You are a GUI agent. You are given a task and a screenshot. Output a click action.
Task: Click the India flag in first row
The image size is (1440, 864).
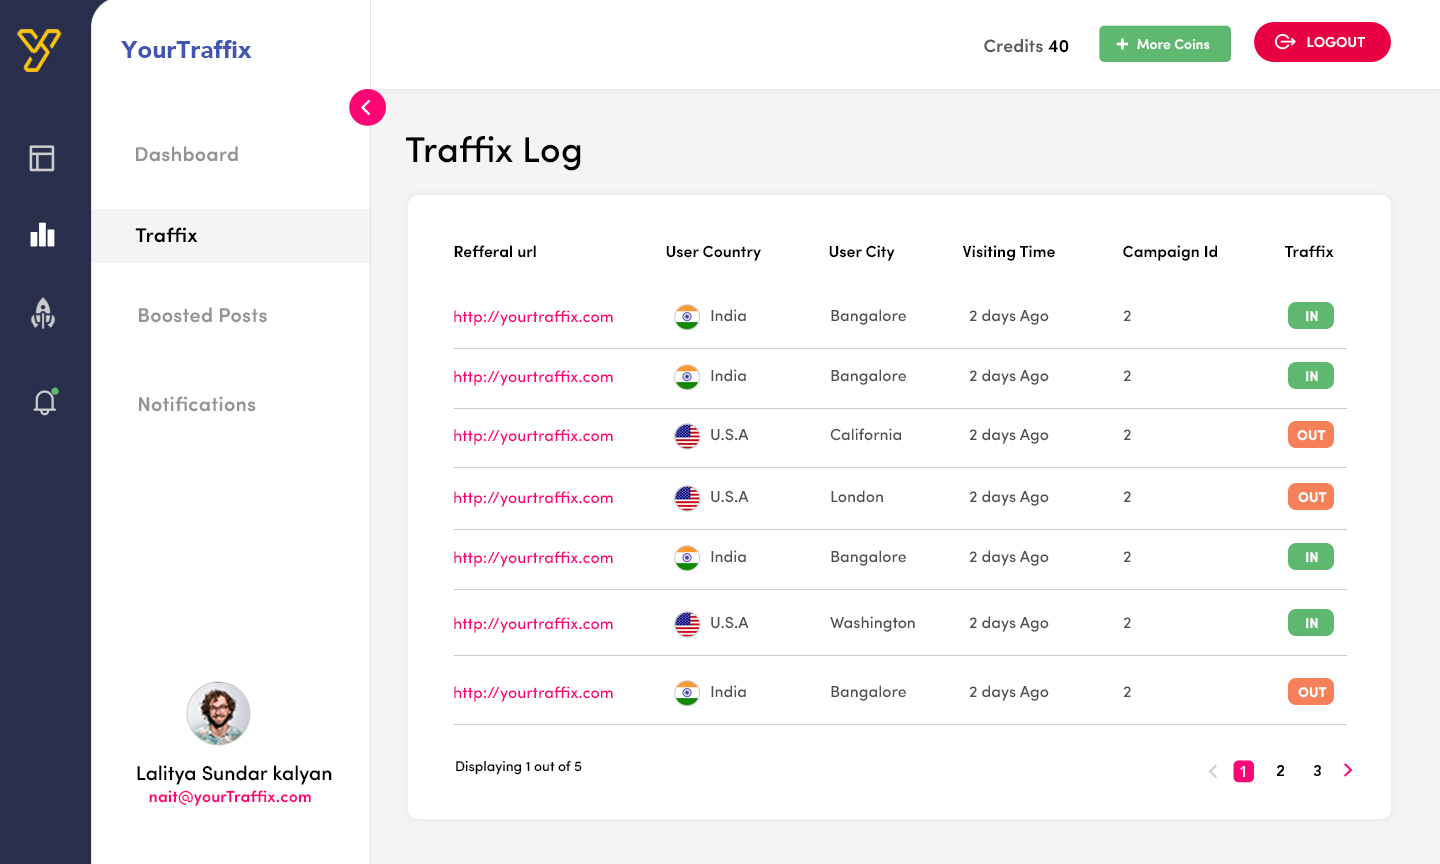(687, 317)
